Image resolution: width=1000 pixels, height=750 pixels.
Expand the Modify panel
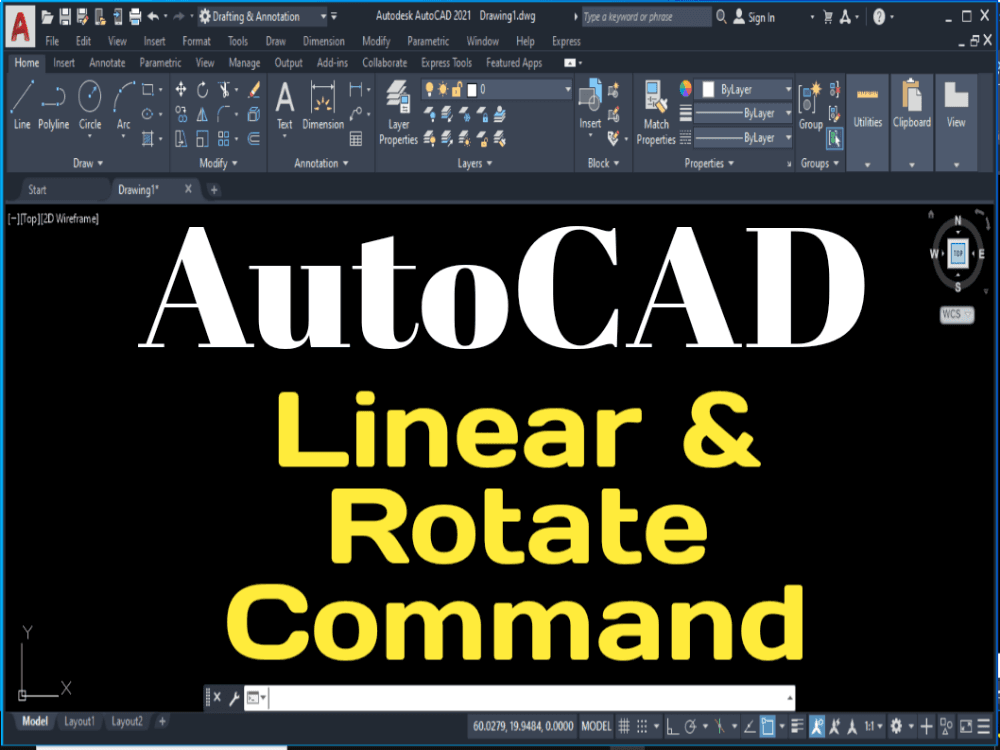point(218,163)
